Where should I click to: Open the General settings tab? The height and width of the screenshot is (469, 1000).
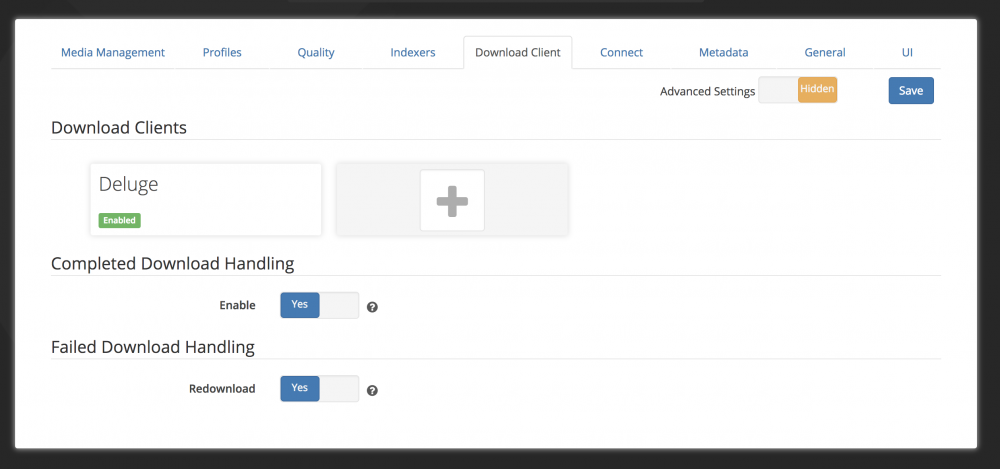(x=825, y=52)
